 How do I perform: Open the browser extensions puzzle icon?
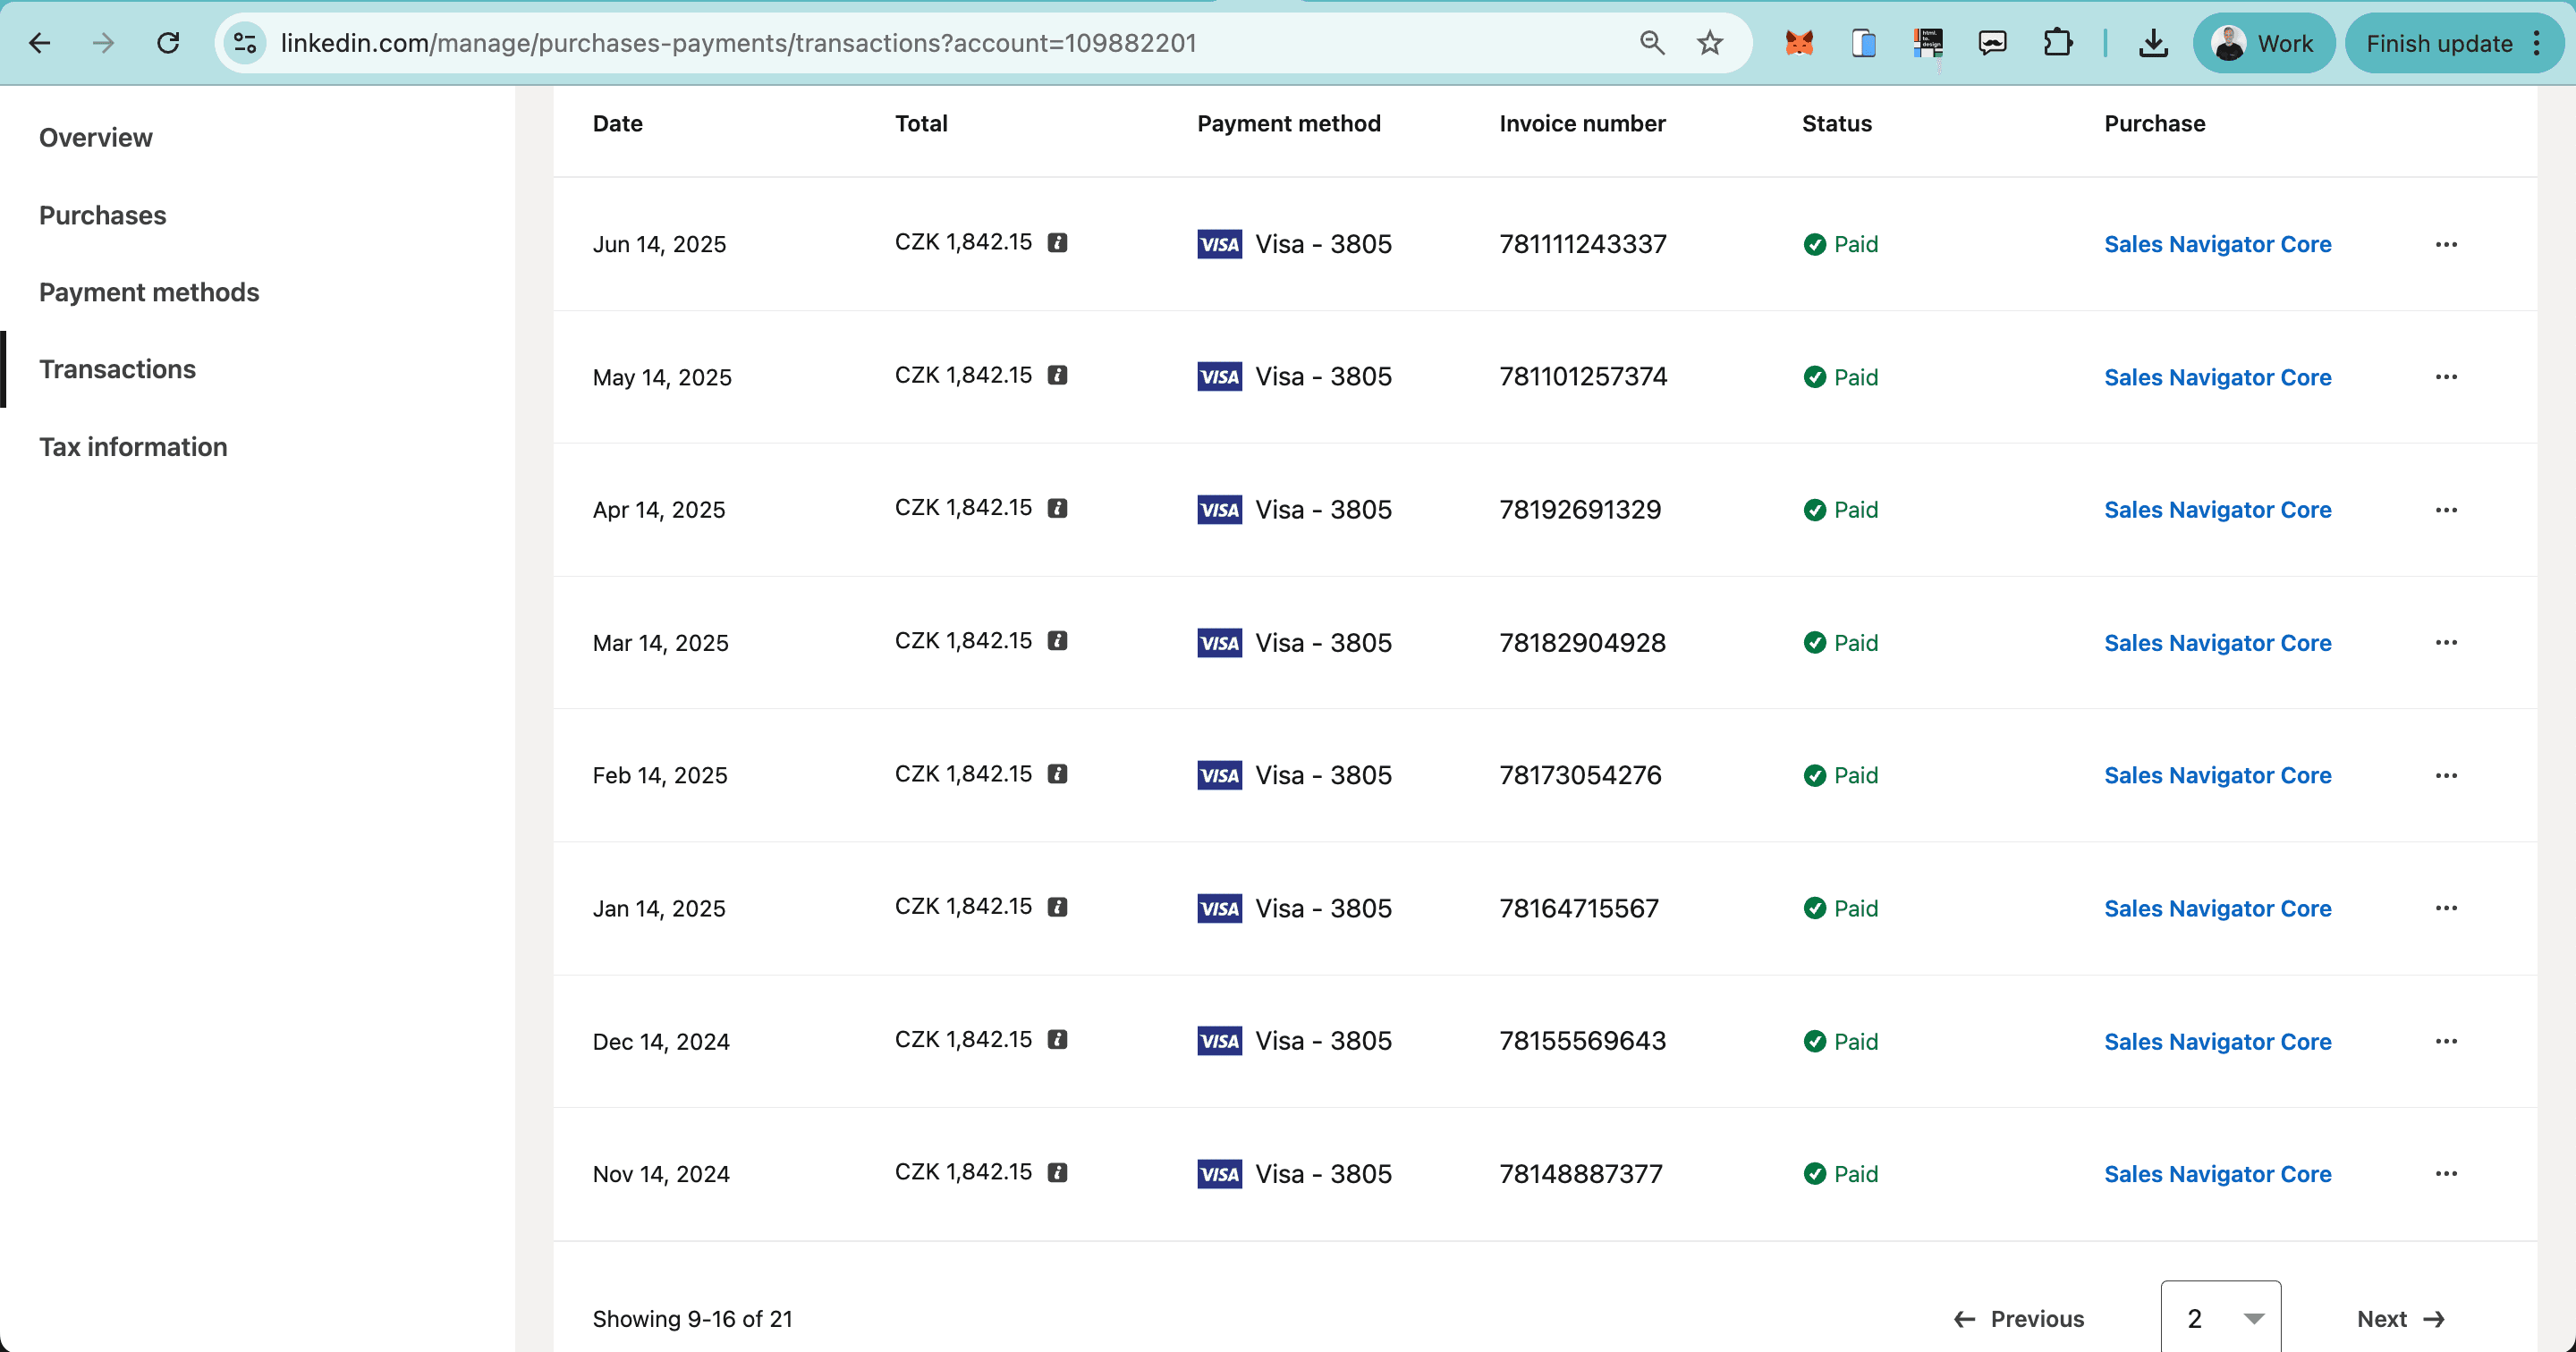point(2057,43)
